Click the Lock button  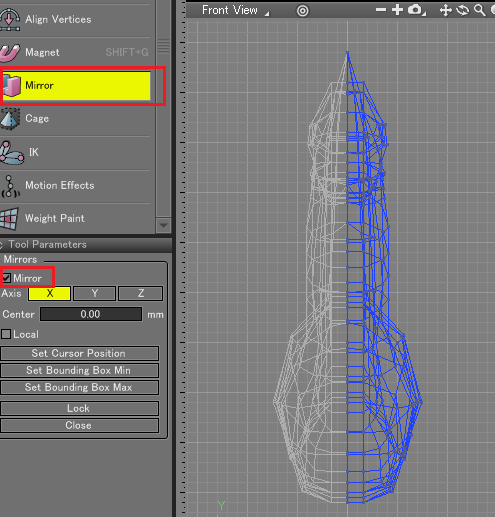tap(79, 408)
